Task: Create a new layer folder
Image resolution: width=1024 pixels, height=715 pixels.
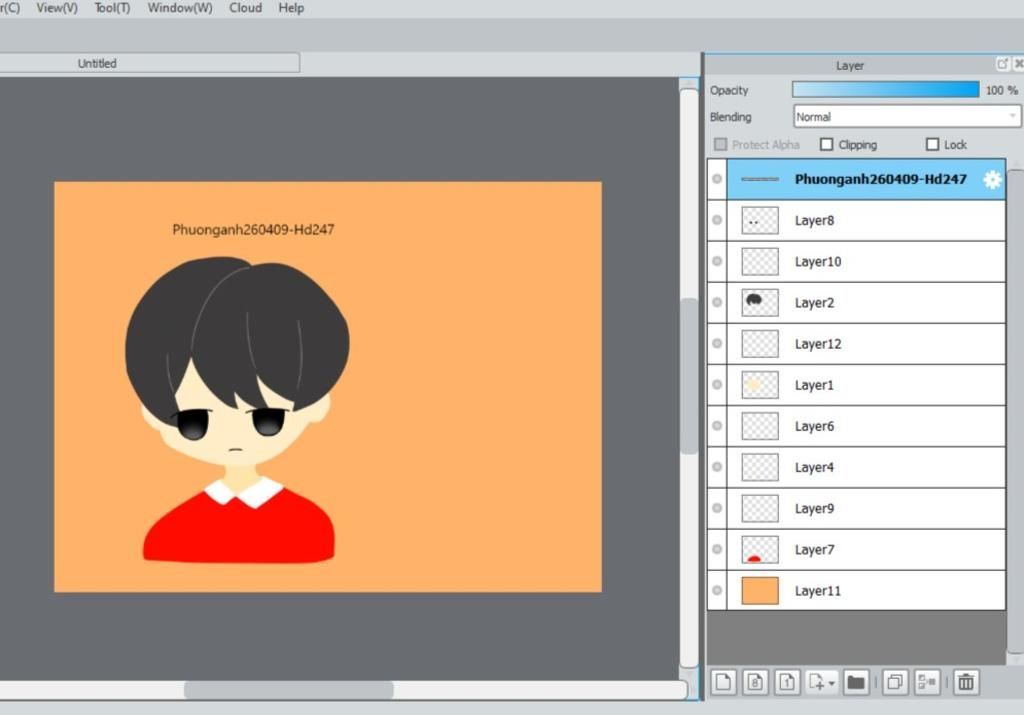Action: 856,682
